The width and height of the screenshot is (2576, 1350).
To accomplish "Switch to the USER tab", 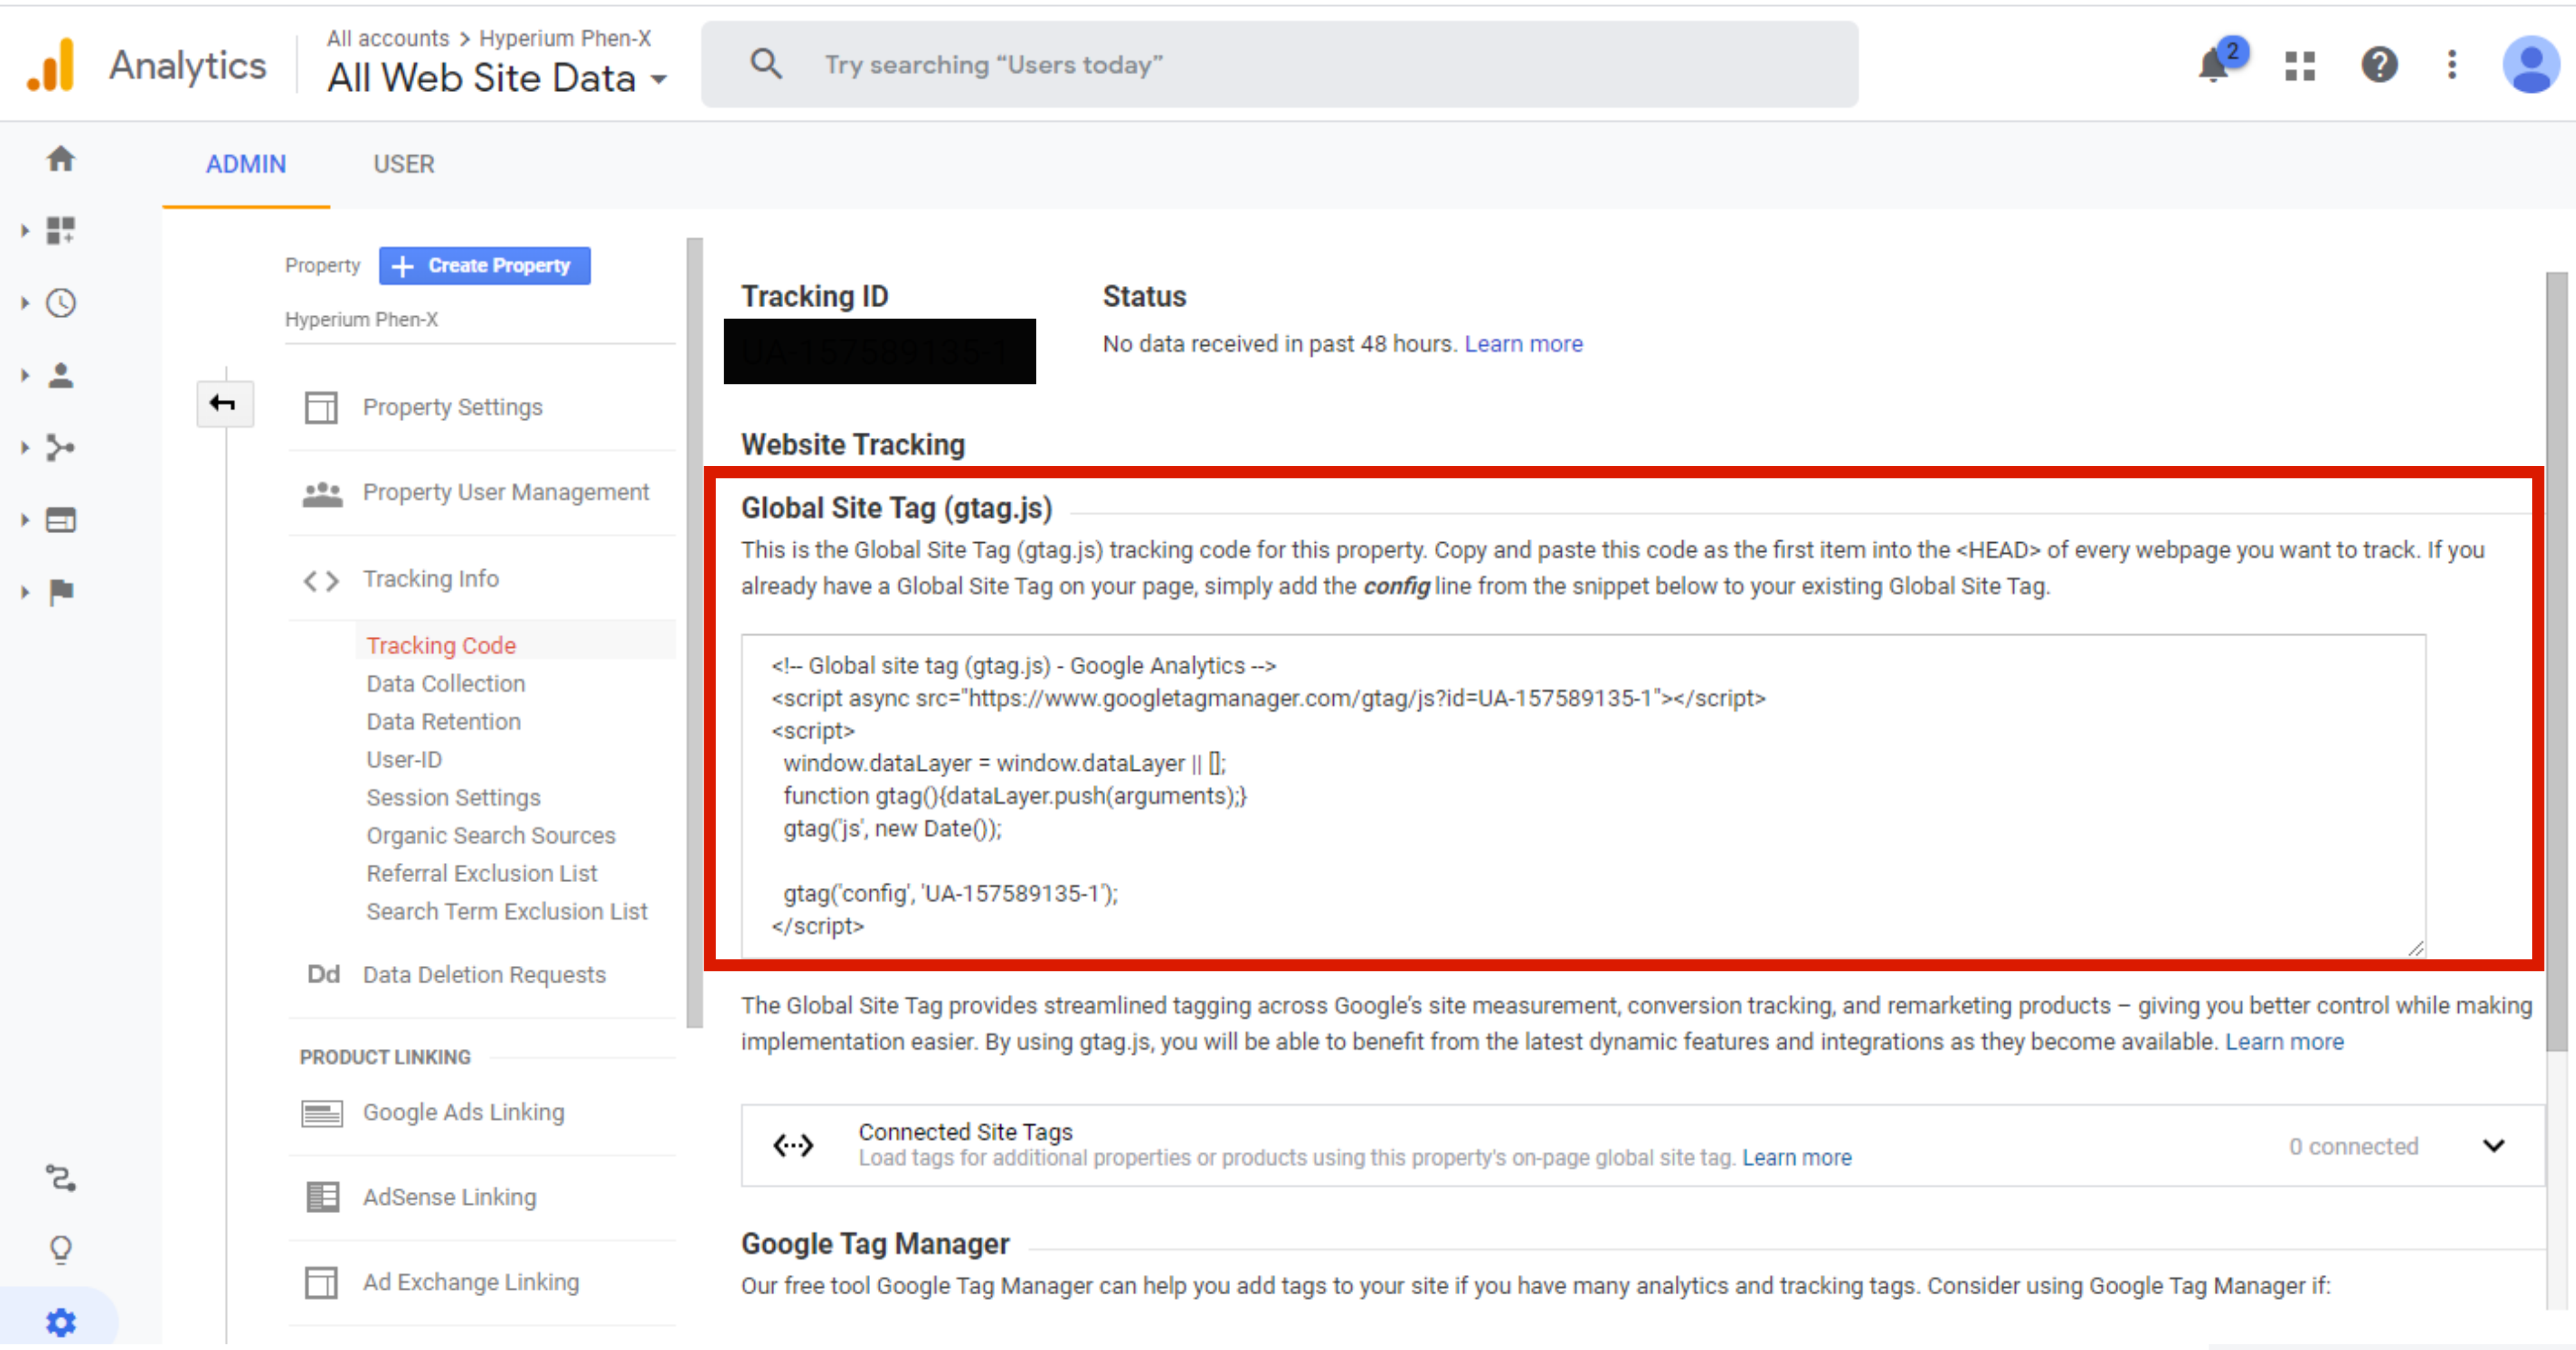I will pyautogui.click(x=403, y=164).
